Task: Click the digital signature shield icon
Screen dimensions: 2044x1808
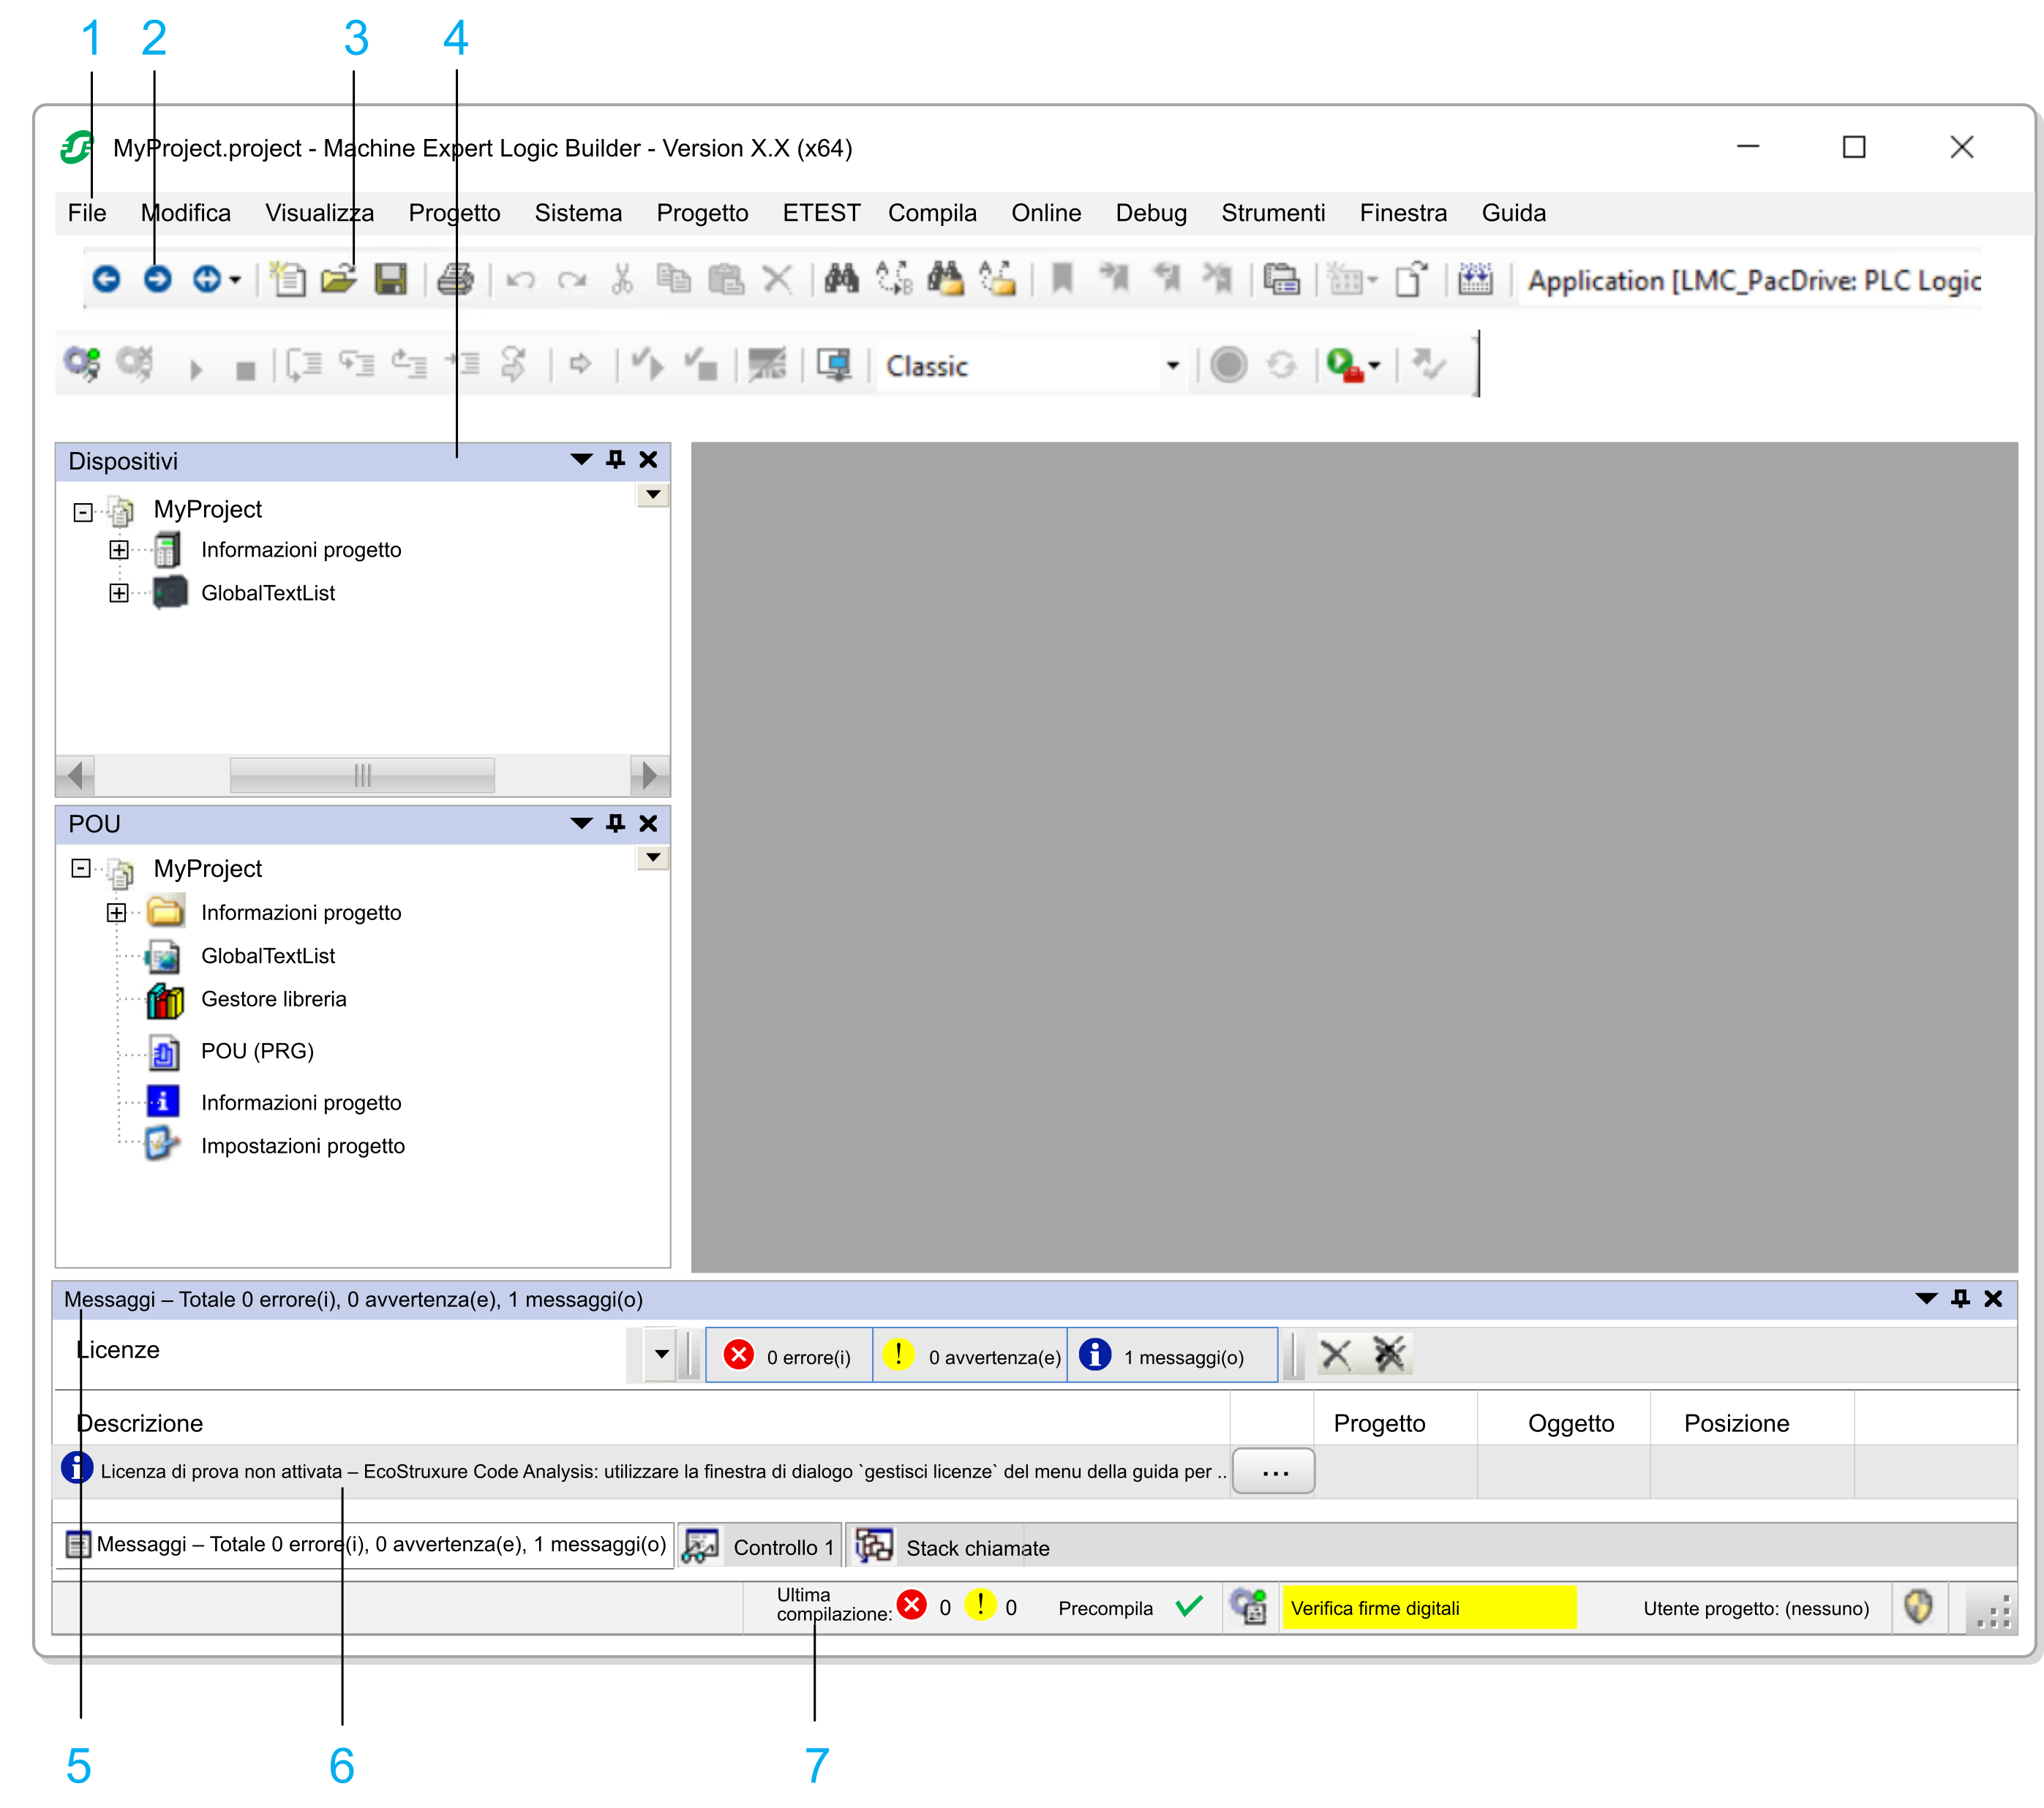Action: (1917, 1607)
